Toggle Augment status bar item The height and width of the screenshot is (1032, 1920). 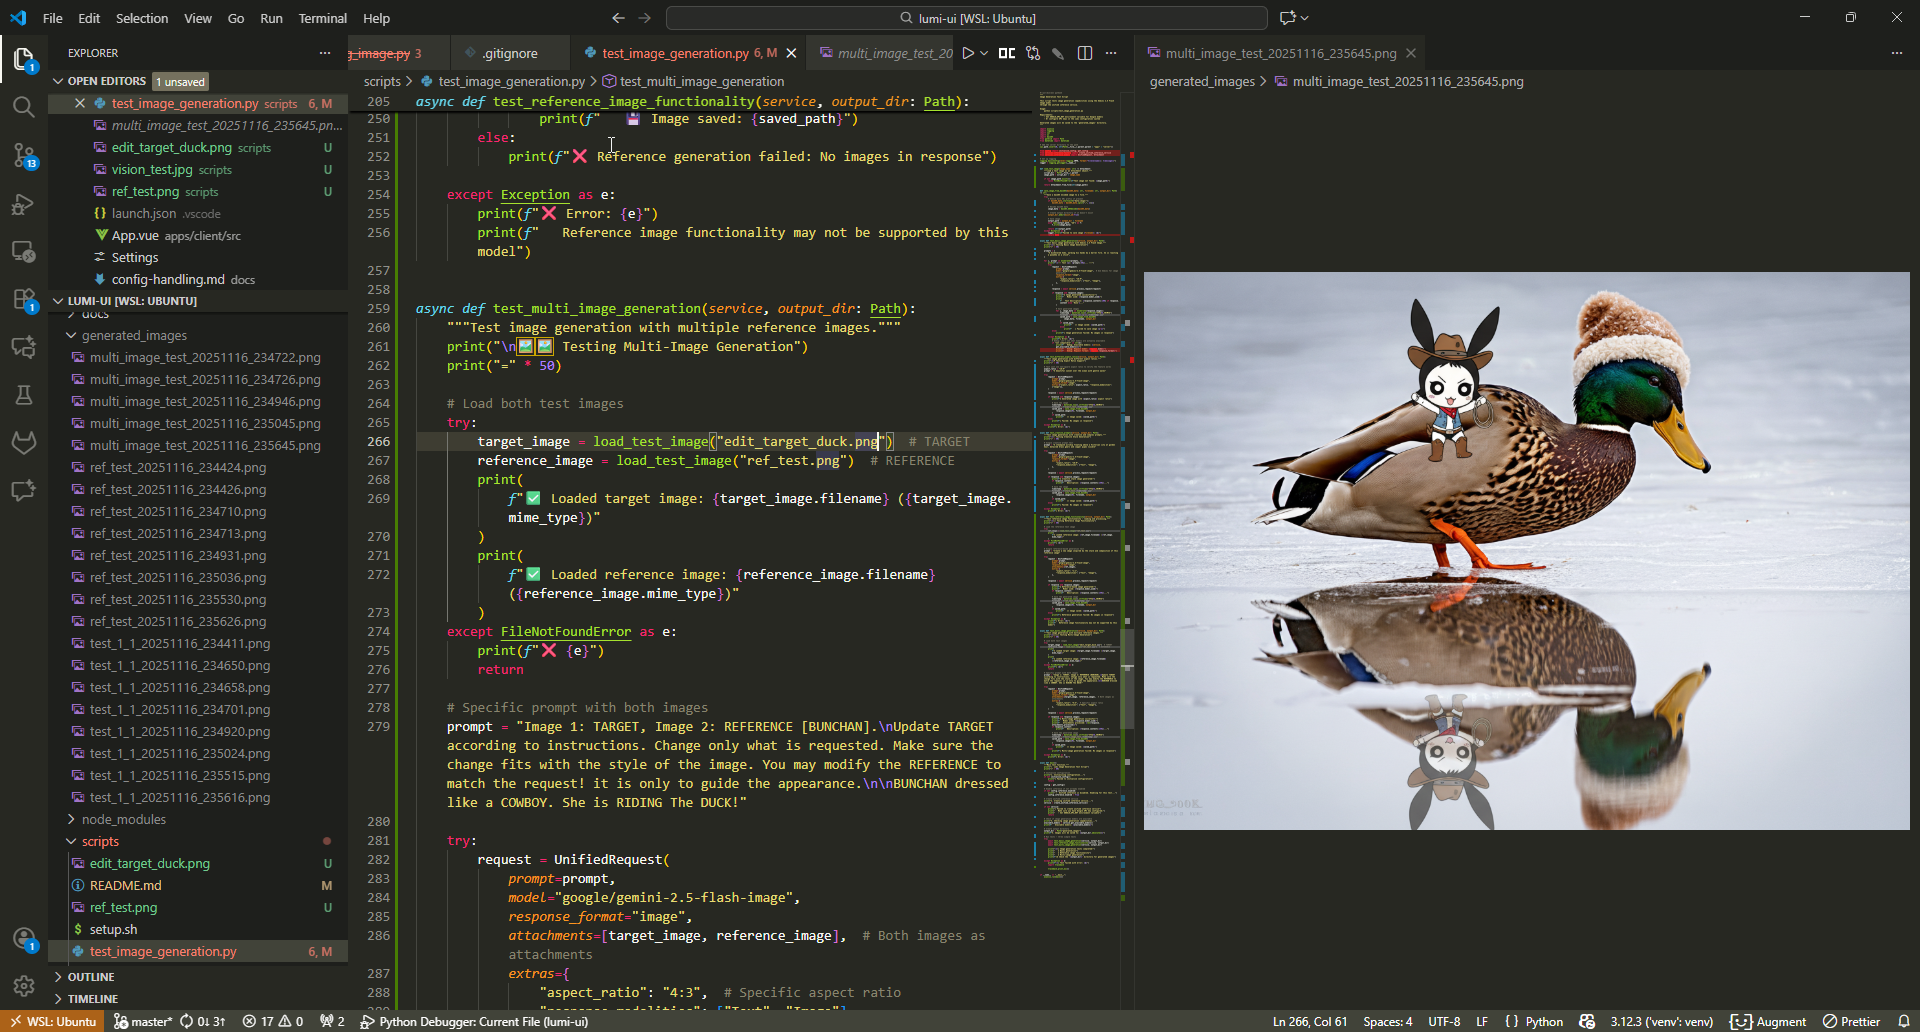[x=1769, y=1021]
